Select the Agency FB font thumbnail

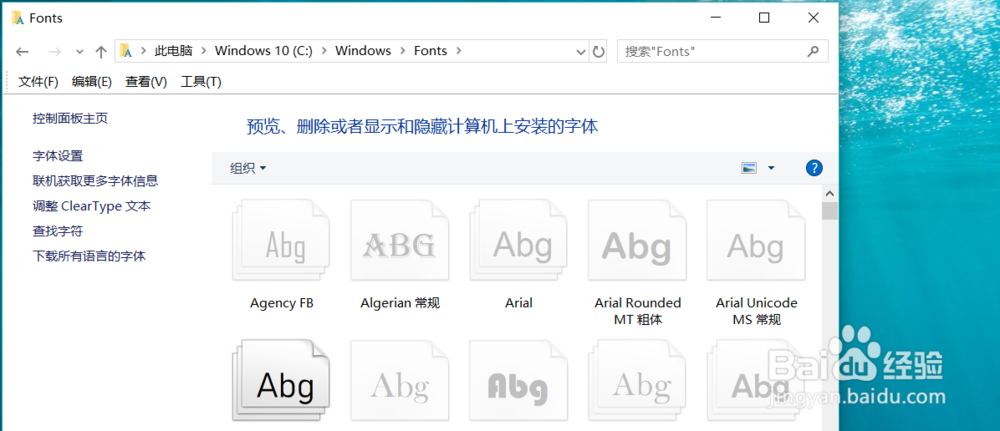pos(281,240)
